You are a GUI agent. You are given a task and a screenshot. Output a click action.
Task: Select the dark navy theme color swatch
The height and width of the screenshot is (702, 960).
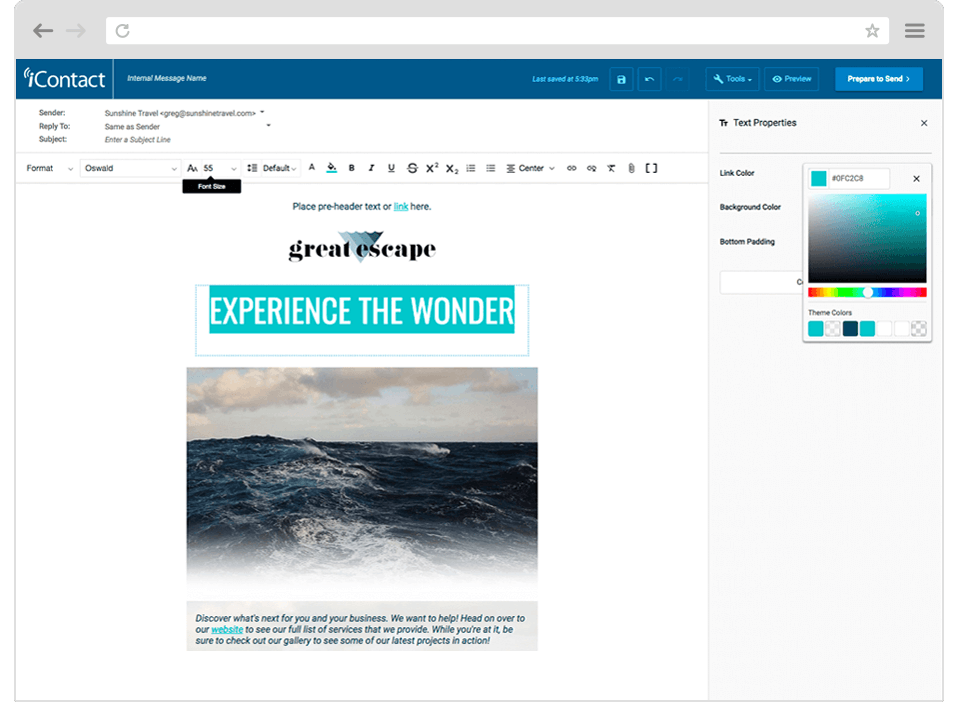(x=850, y=329)
